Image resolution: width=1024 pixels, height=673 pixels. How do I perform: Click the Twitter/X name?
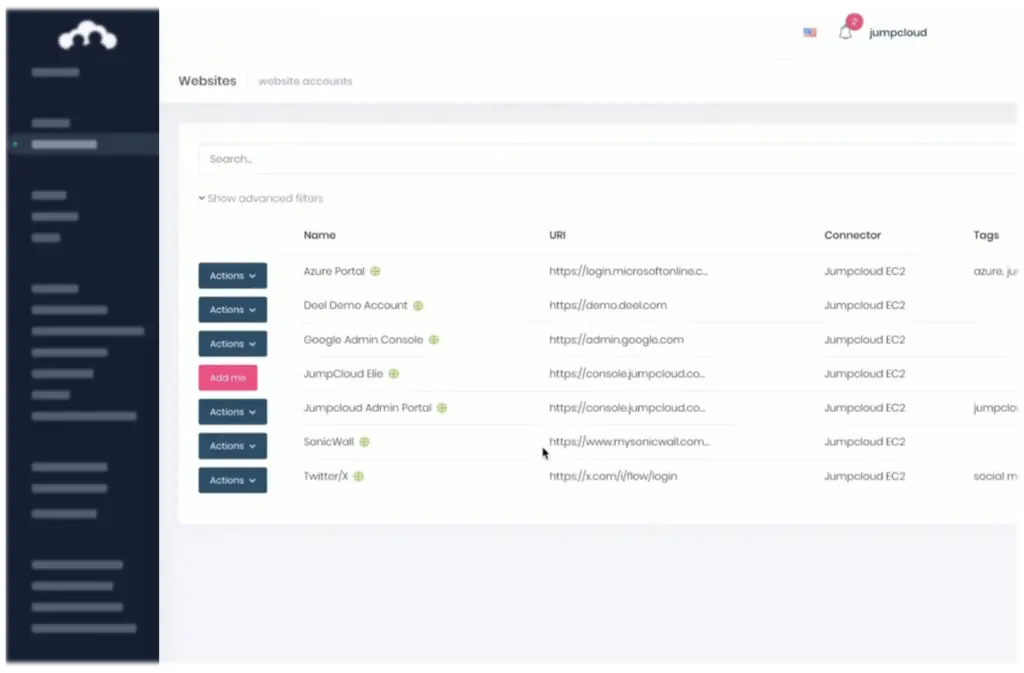(325, 476)
